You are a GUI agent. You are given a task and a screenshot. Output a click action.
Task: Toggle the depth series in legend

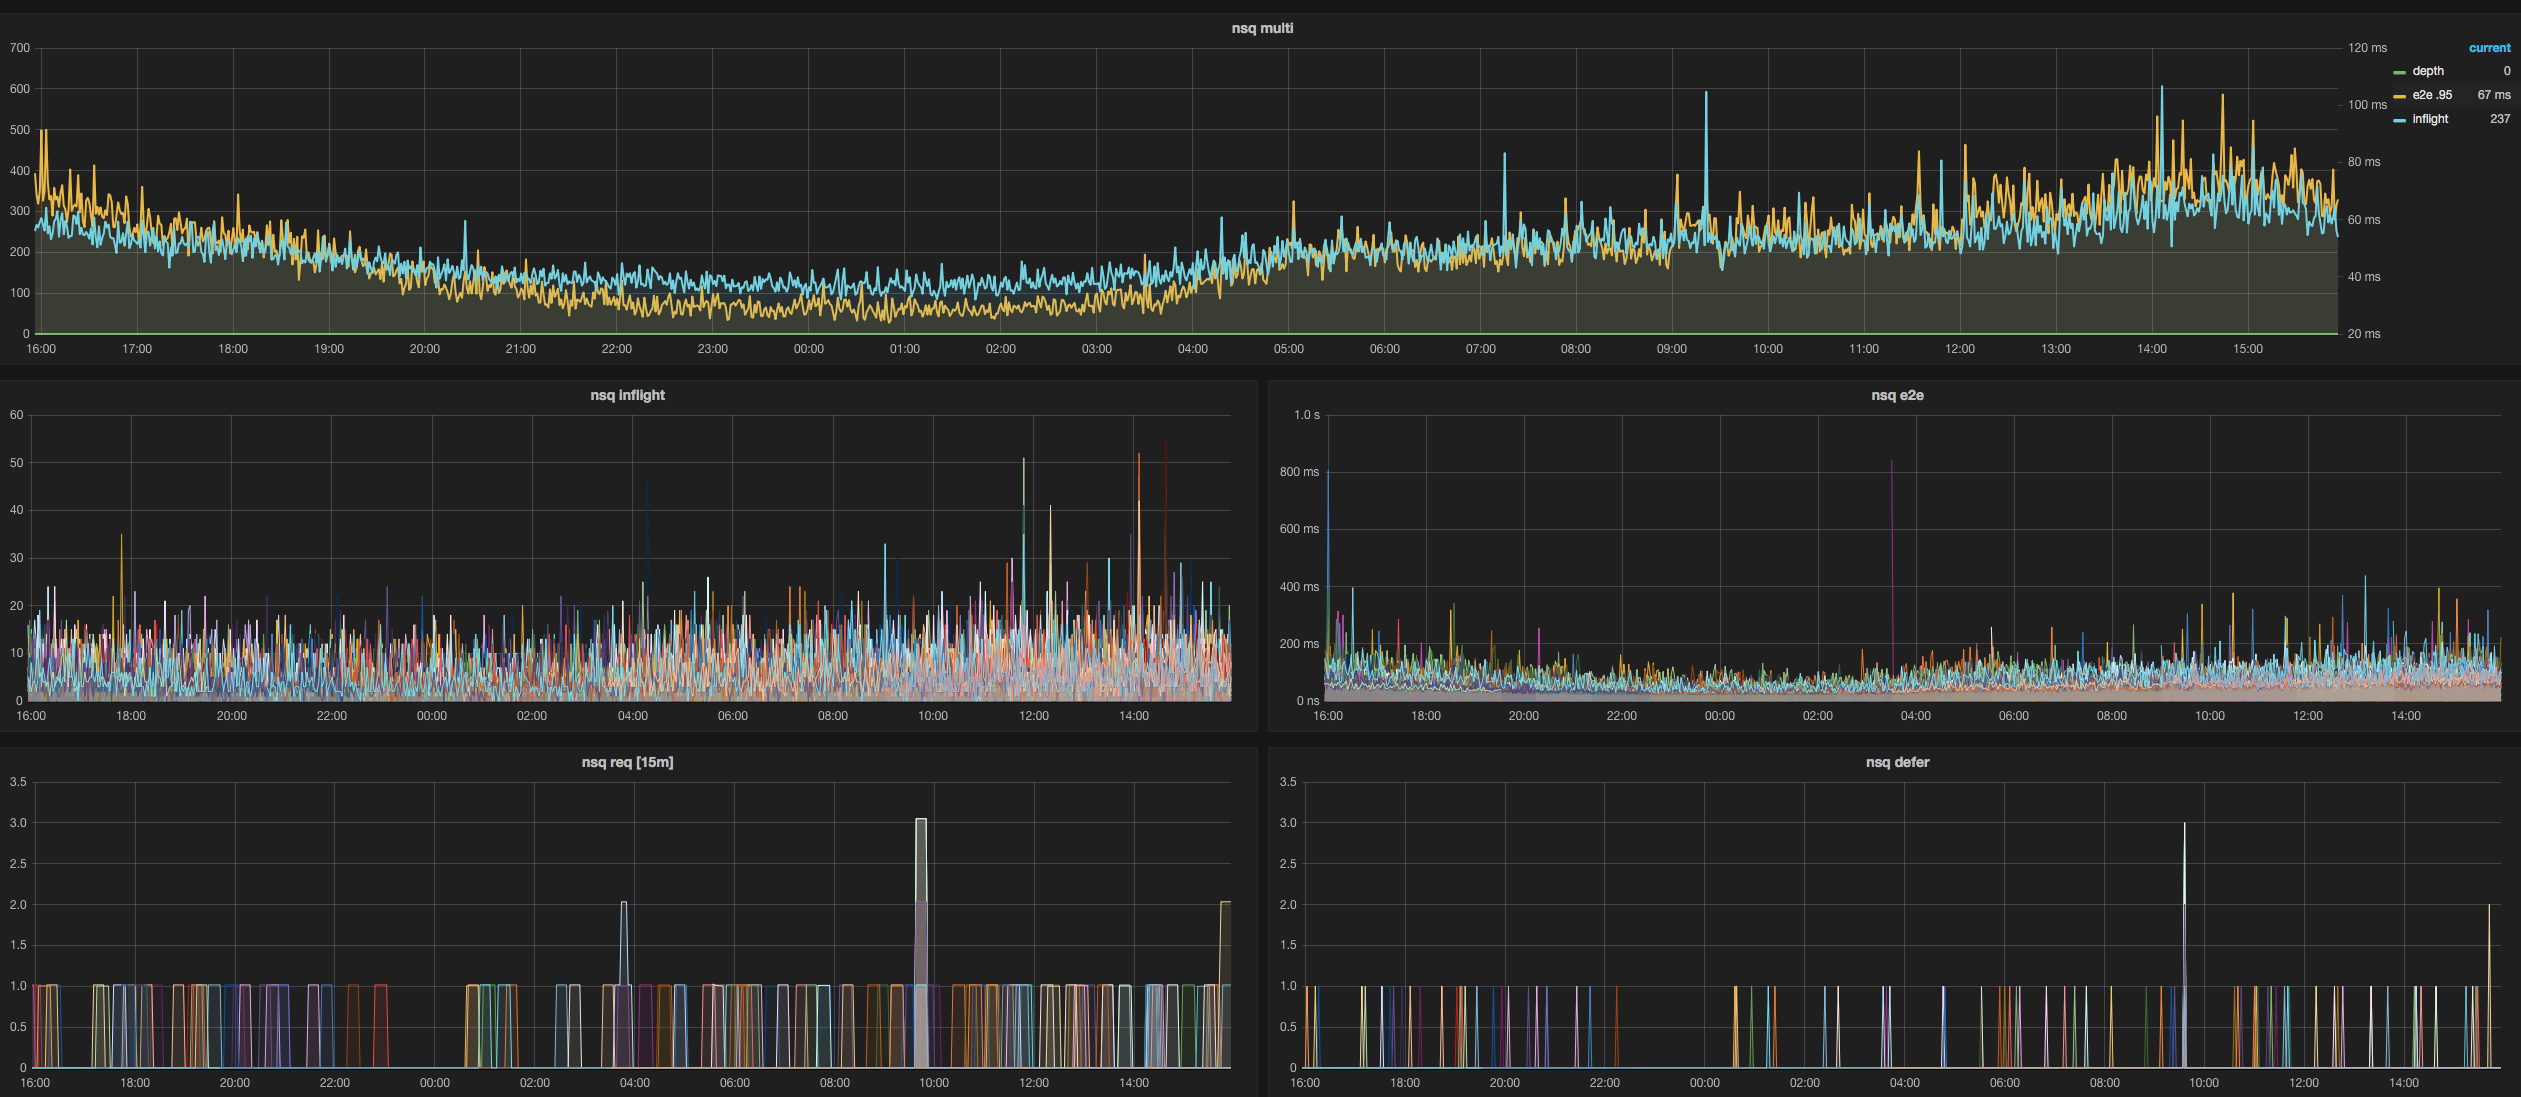(x=2427, y=71)
